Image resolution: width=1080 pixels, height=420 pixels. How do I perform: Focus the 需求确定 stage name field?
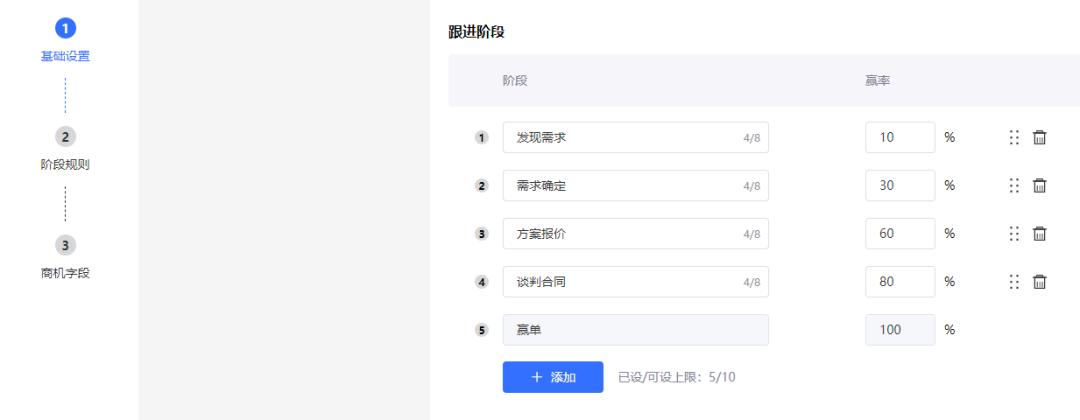[x=636, y=186]
